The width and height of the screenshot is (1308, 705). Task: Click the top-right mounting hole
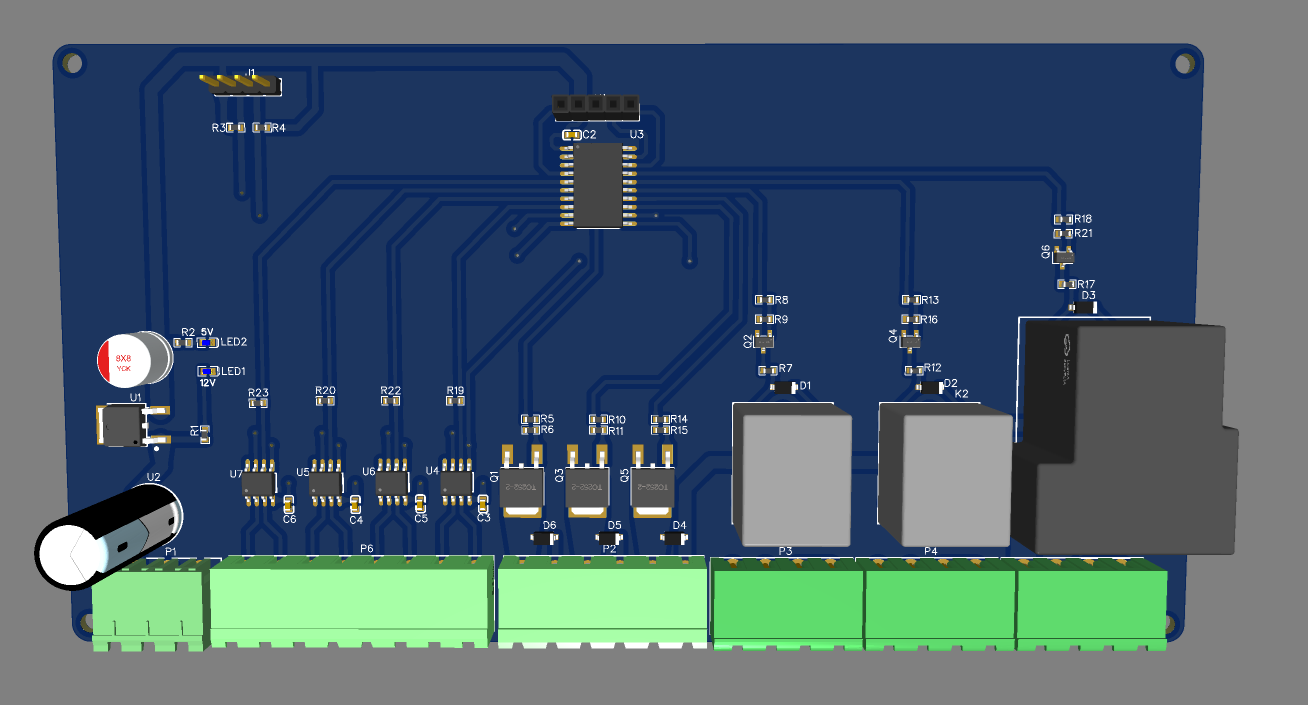click(1184, 64)
